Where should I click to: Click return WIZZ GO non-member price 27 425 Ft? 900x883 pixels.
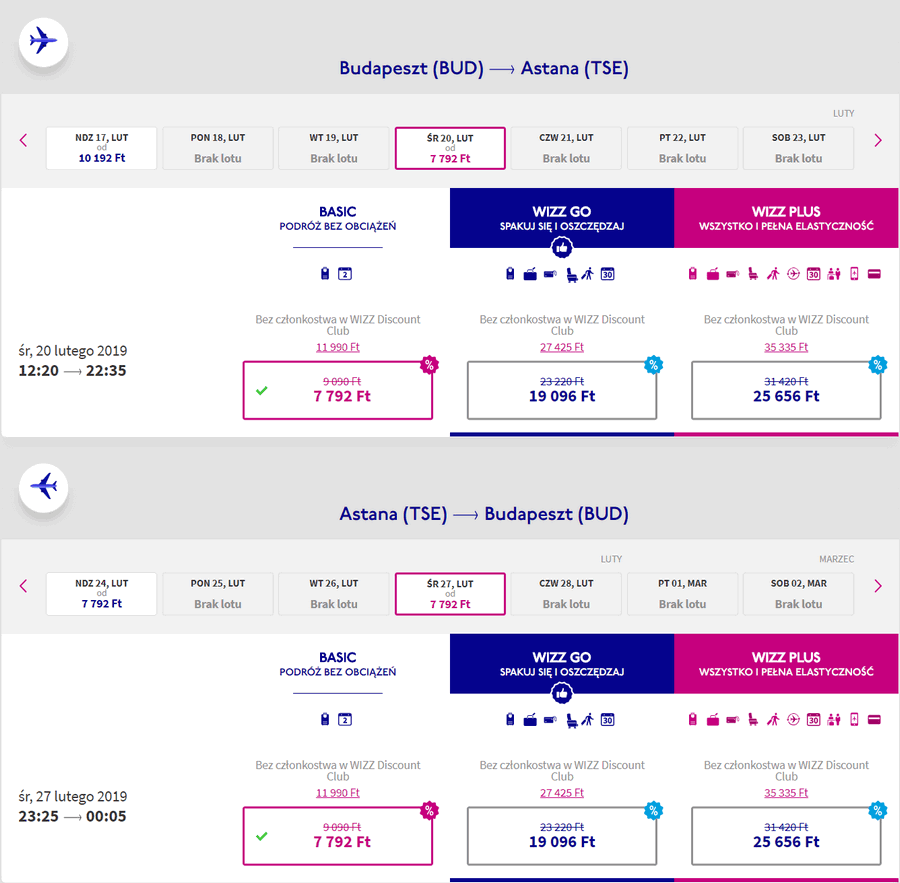click(x=562, y=793)
